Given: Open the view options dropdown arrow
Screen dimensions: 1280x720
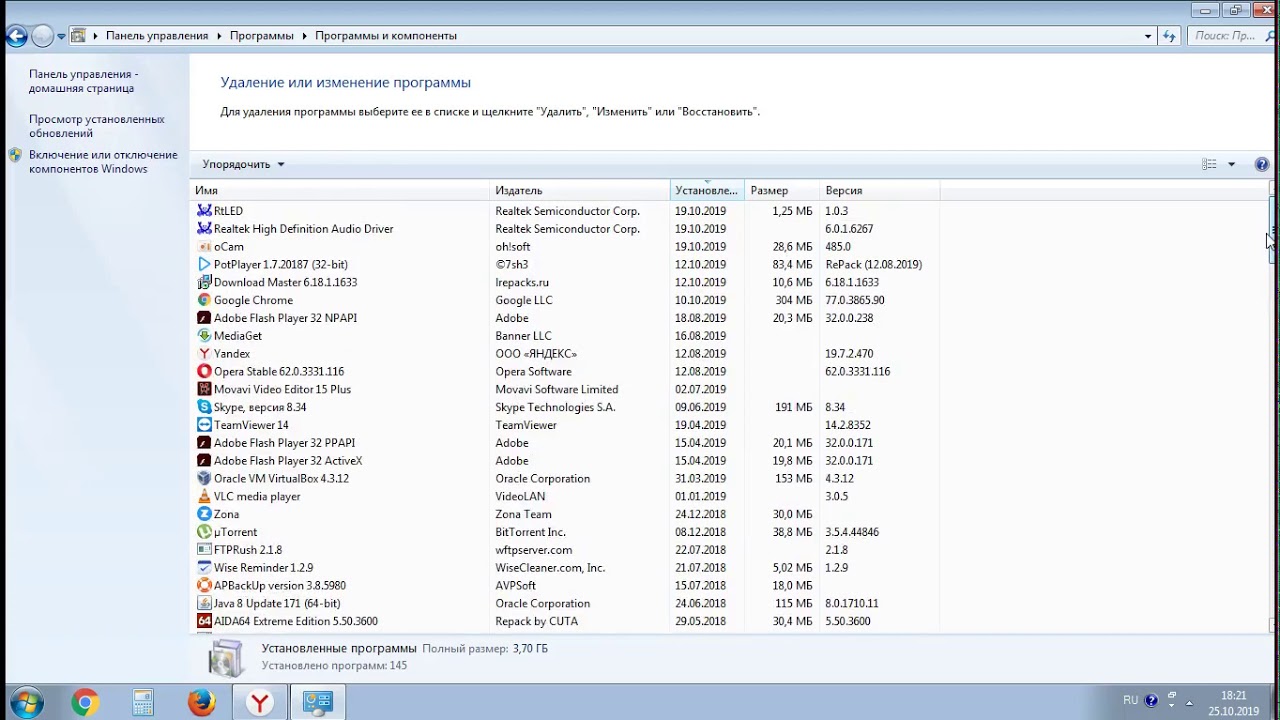Looking at the screenshot, I should 1231,164.
